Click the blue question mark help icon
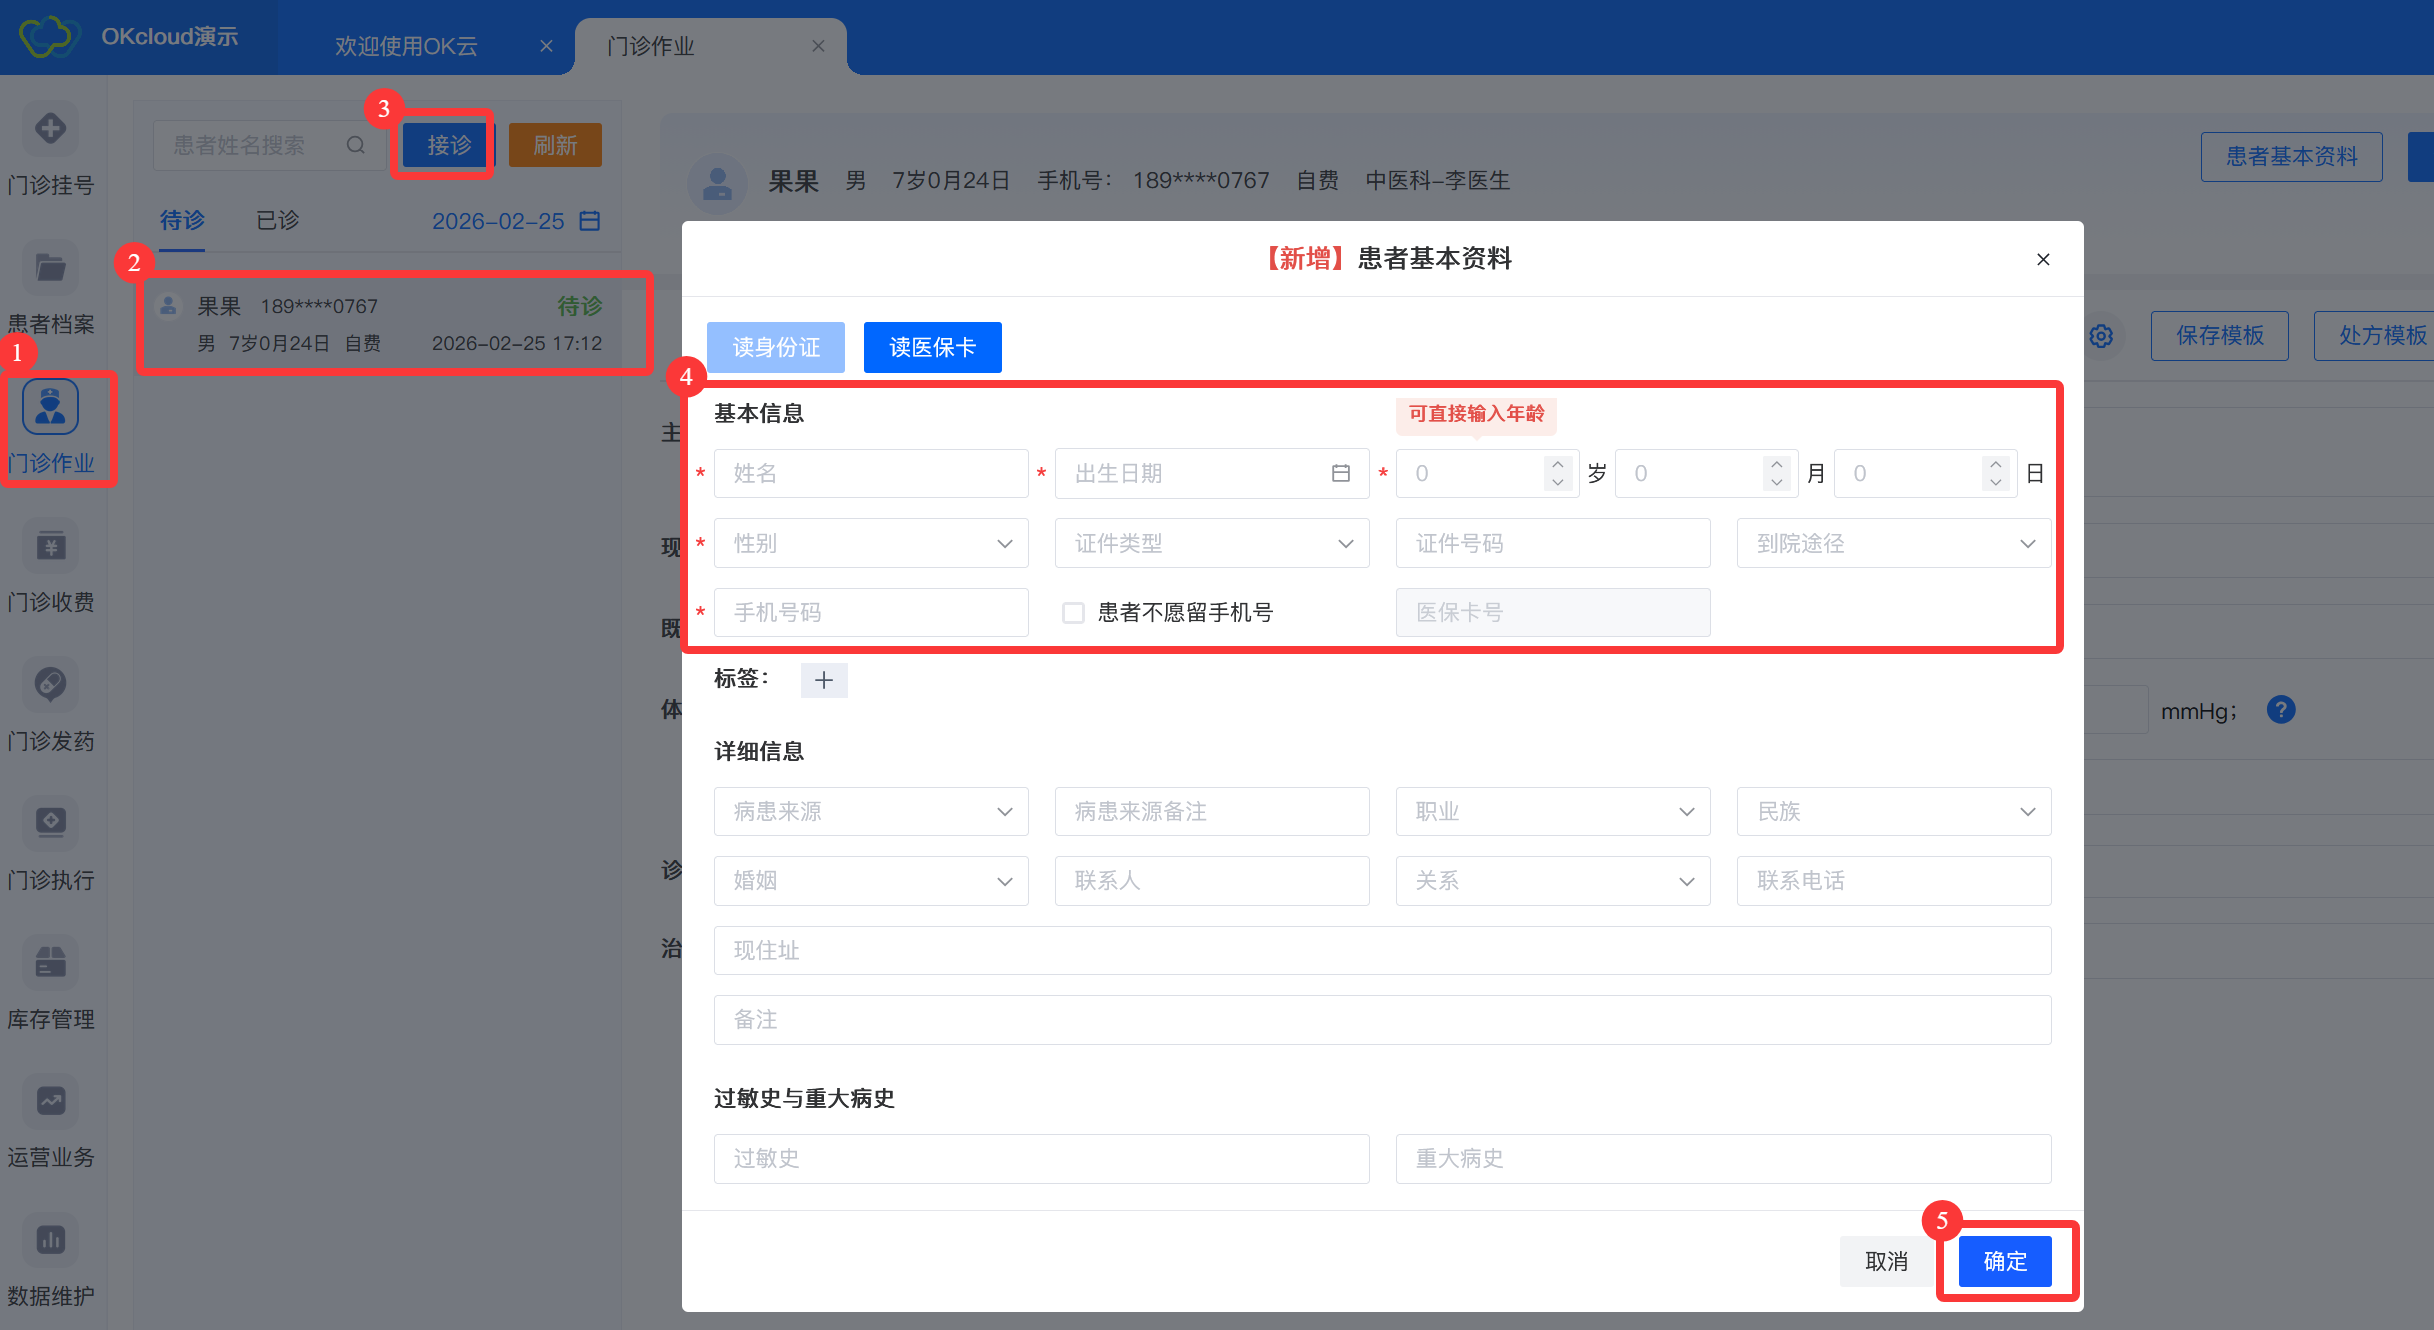2434x1330 pixels. click(x=2281, y=710)
